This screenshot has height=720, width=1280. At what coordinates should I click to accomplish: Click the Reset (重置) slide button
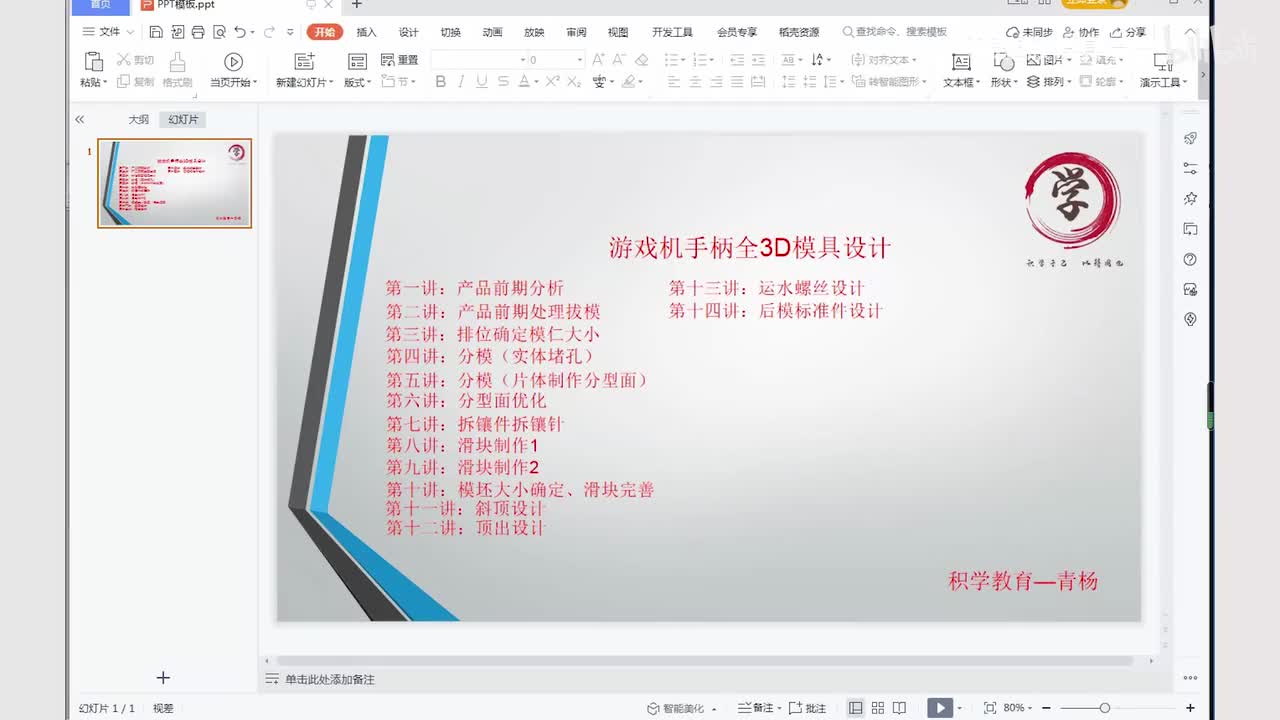click(x=400, y=60)
